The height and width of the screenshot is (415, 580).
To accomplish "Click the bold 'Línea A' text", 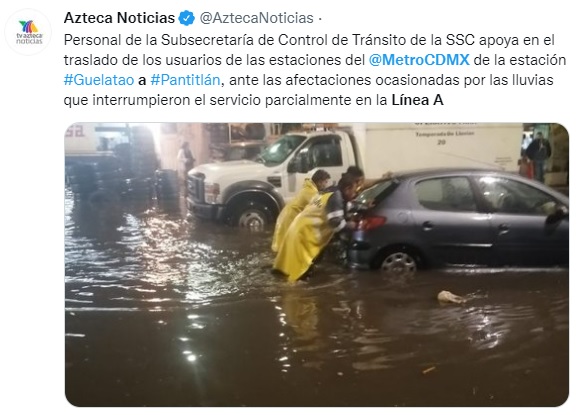I will (417, 100).
